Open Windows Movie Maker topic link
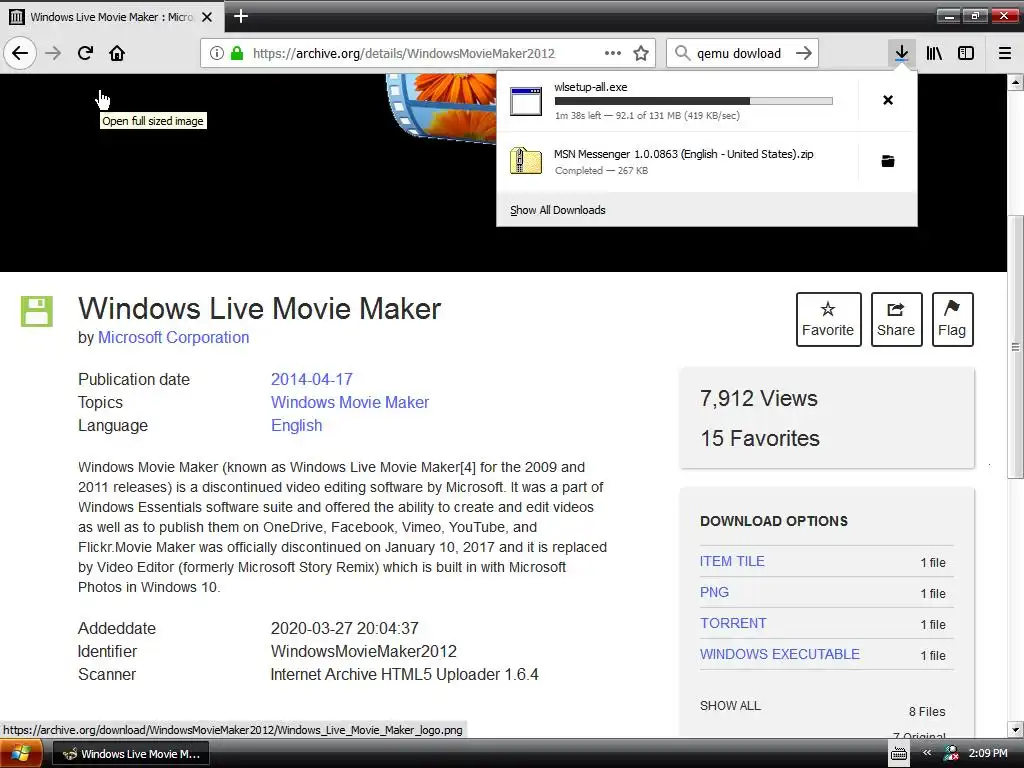This screenshot has height=768, width=1024. 350,402
